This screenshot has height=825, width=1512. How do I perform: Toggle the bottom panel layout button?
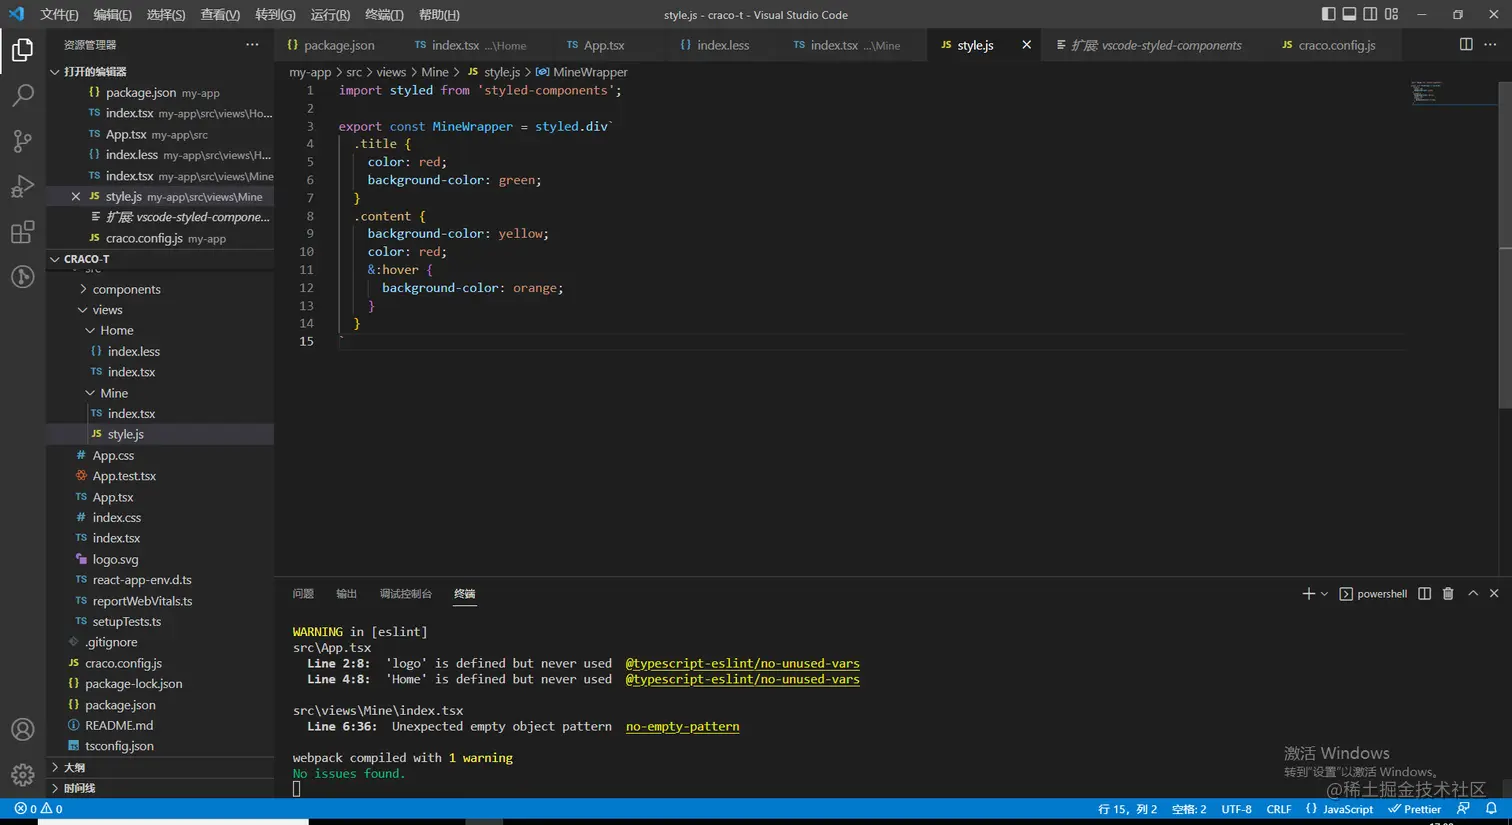1349,14
